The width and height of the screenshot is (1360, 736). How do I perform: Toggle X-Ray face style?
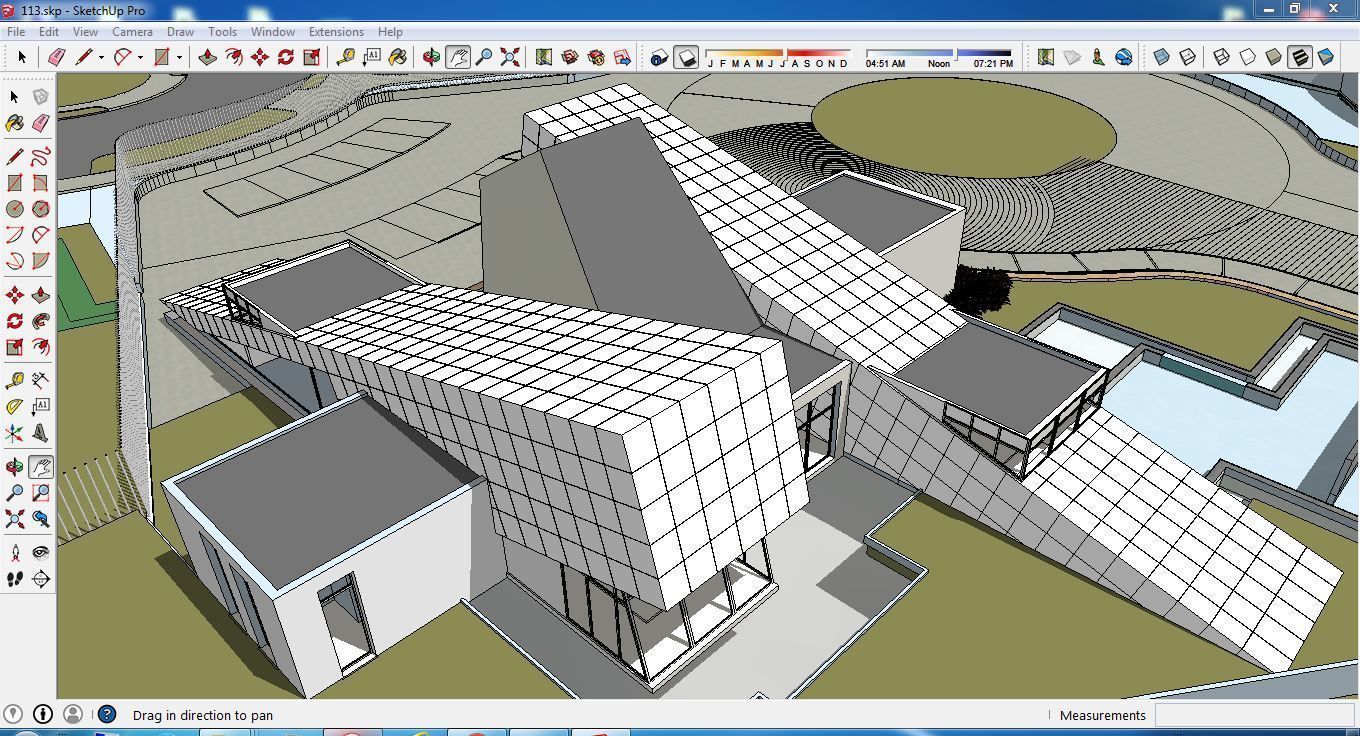point(1162,57)
